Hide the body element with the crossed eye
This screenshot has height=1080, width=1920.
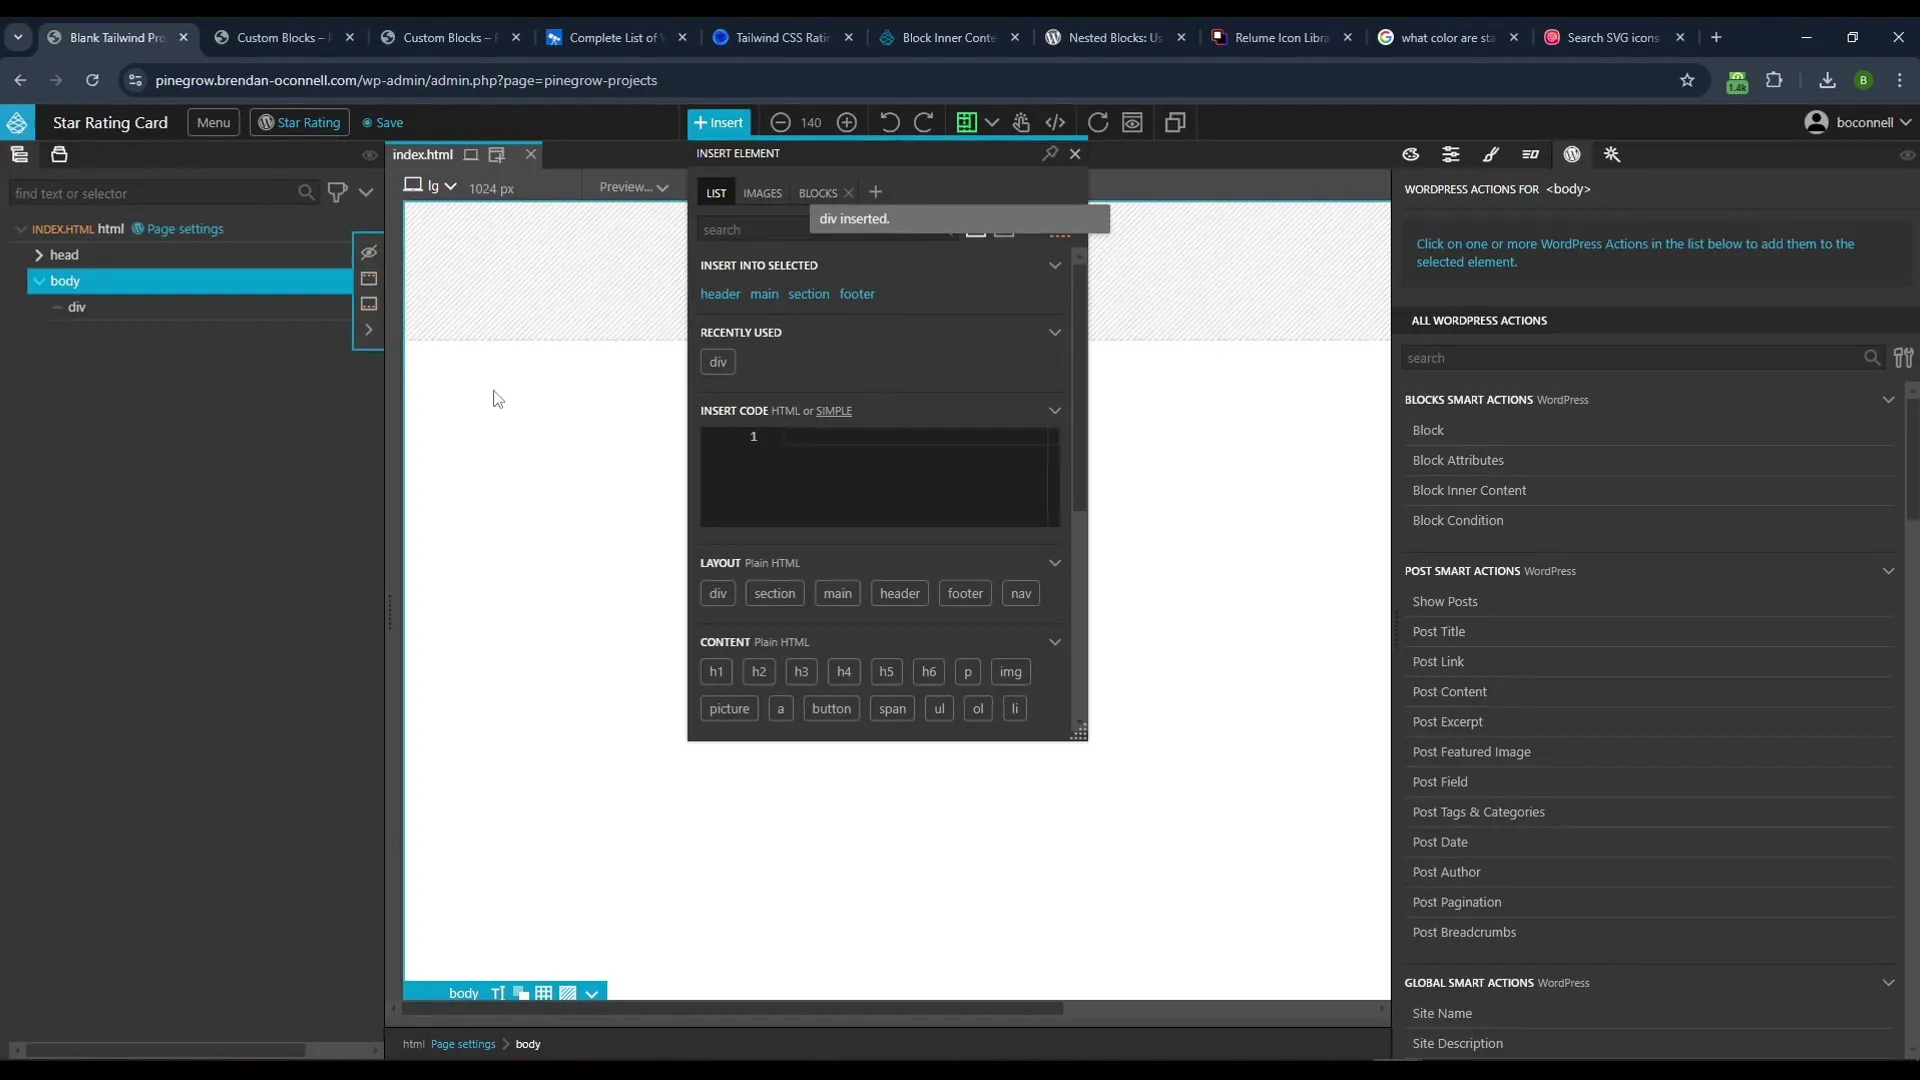pyautogui.click(x=369, y=252)
